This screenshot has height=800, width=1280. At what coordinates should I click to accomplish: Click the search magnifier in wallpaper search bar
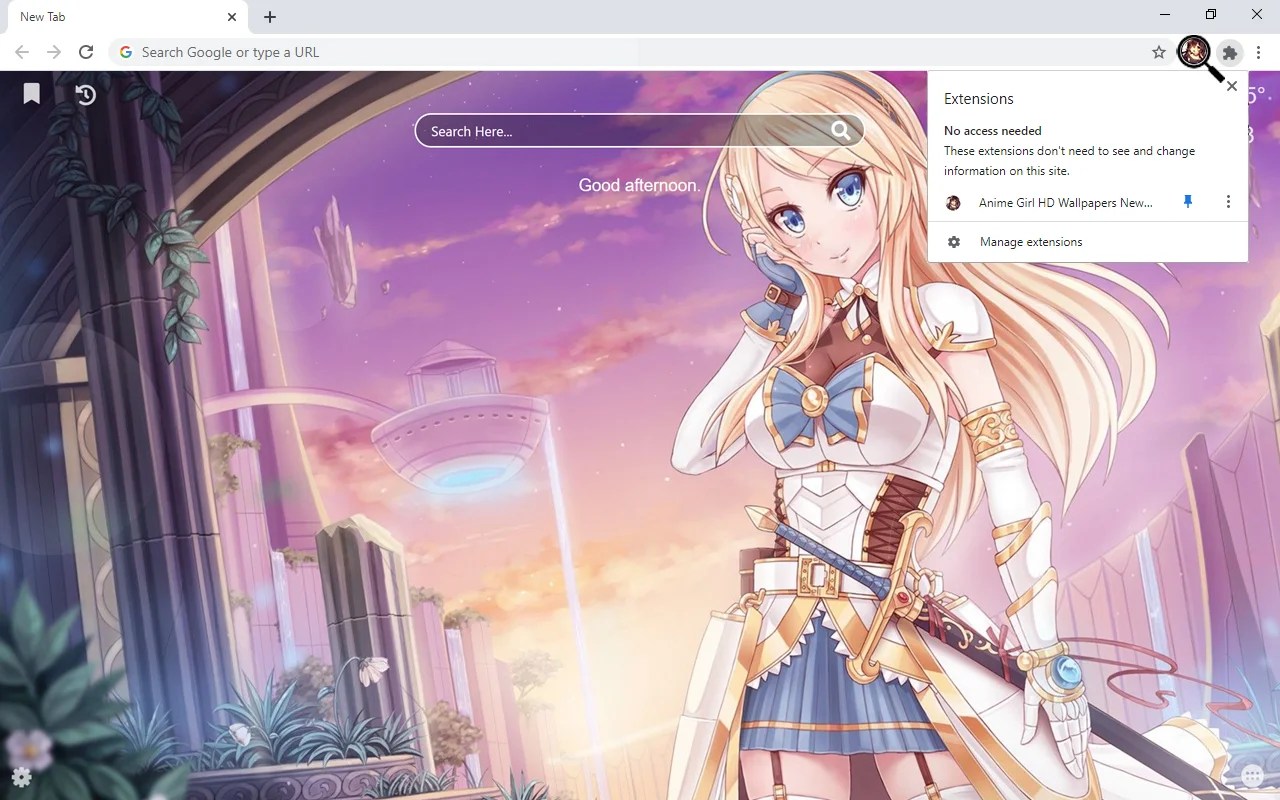[840, 130]
